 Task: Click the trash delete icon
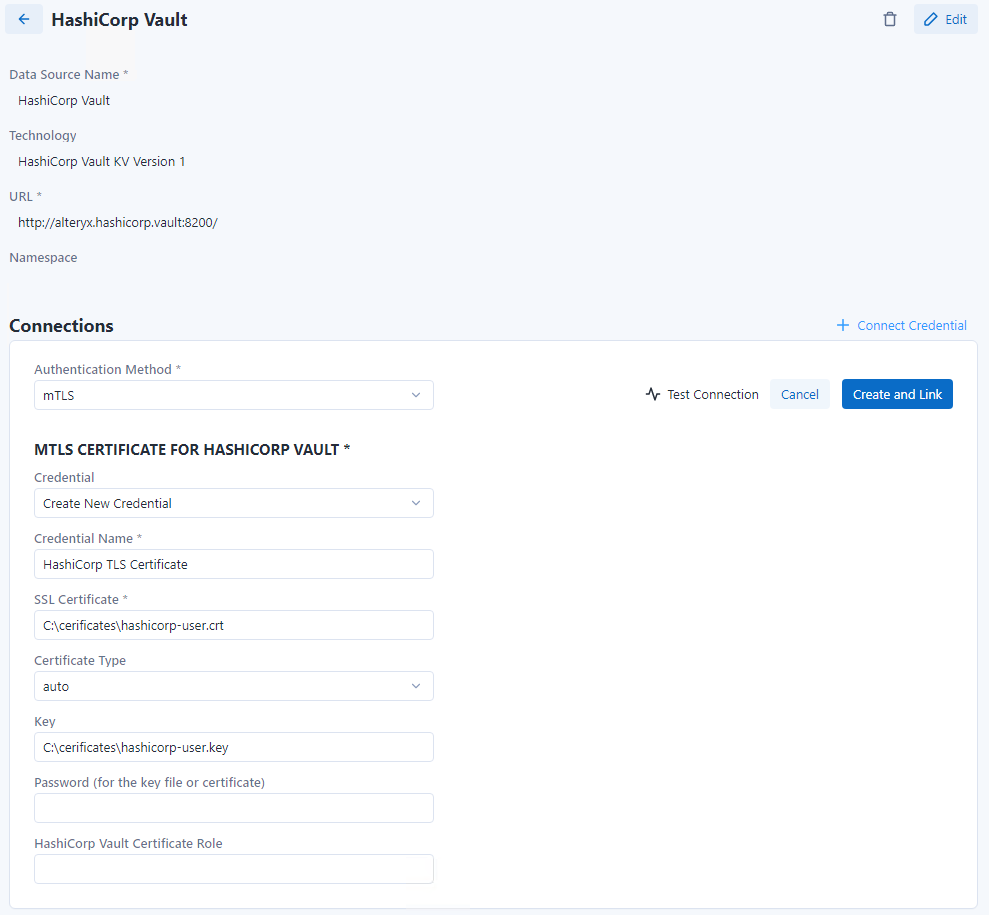(x=889, y=19)
